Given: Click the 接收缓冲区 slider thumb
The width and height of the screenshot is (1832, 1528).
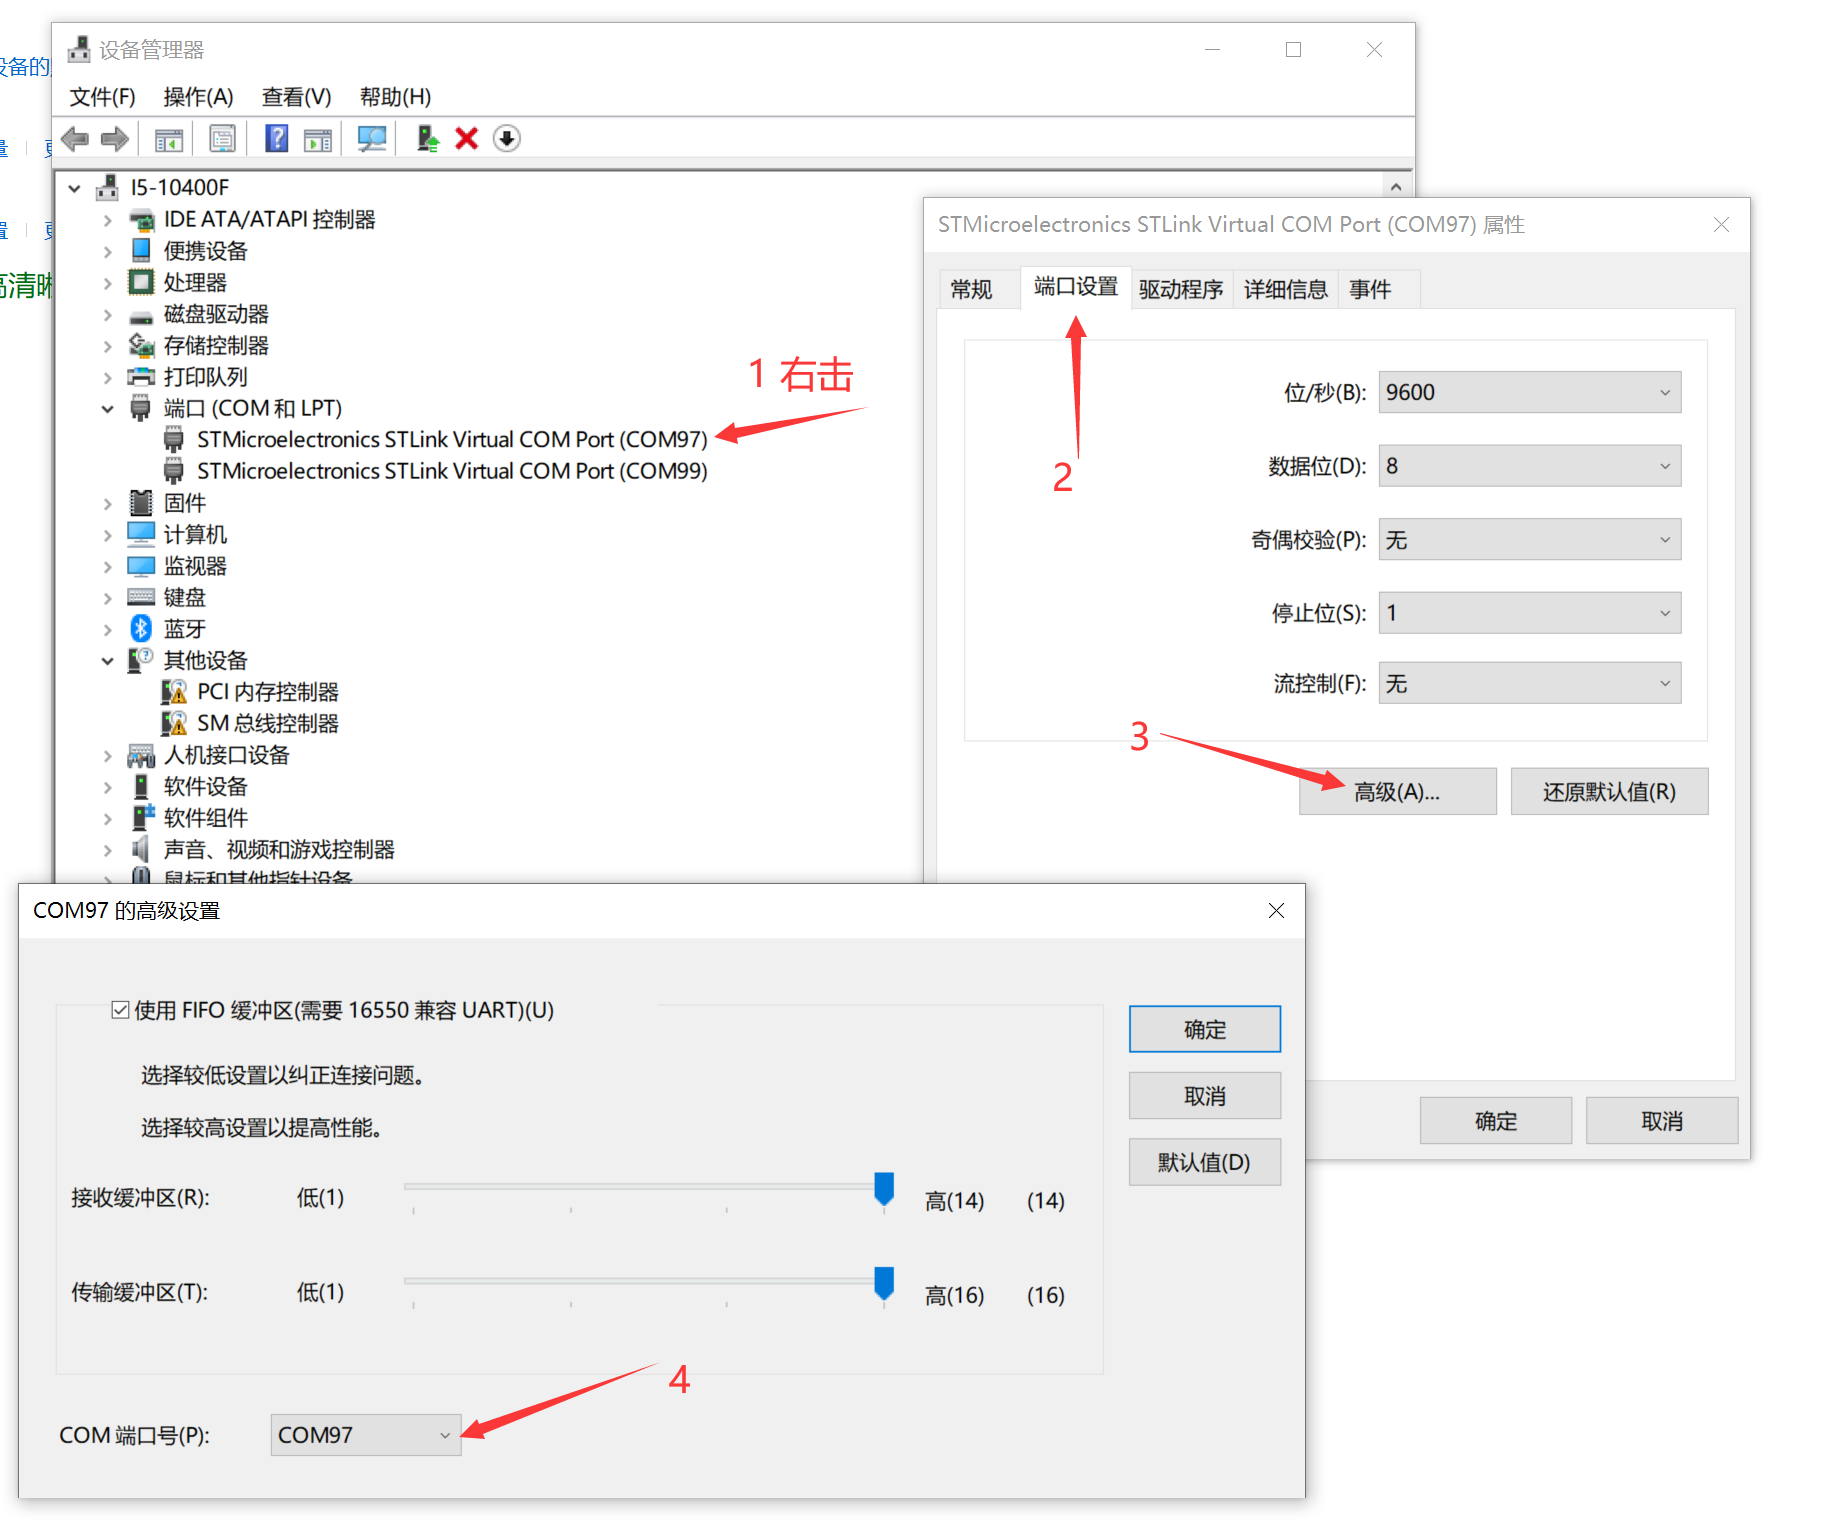Looking at the screenshot, I should 884,1190.
